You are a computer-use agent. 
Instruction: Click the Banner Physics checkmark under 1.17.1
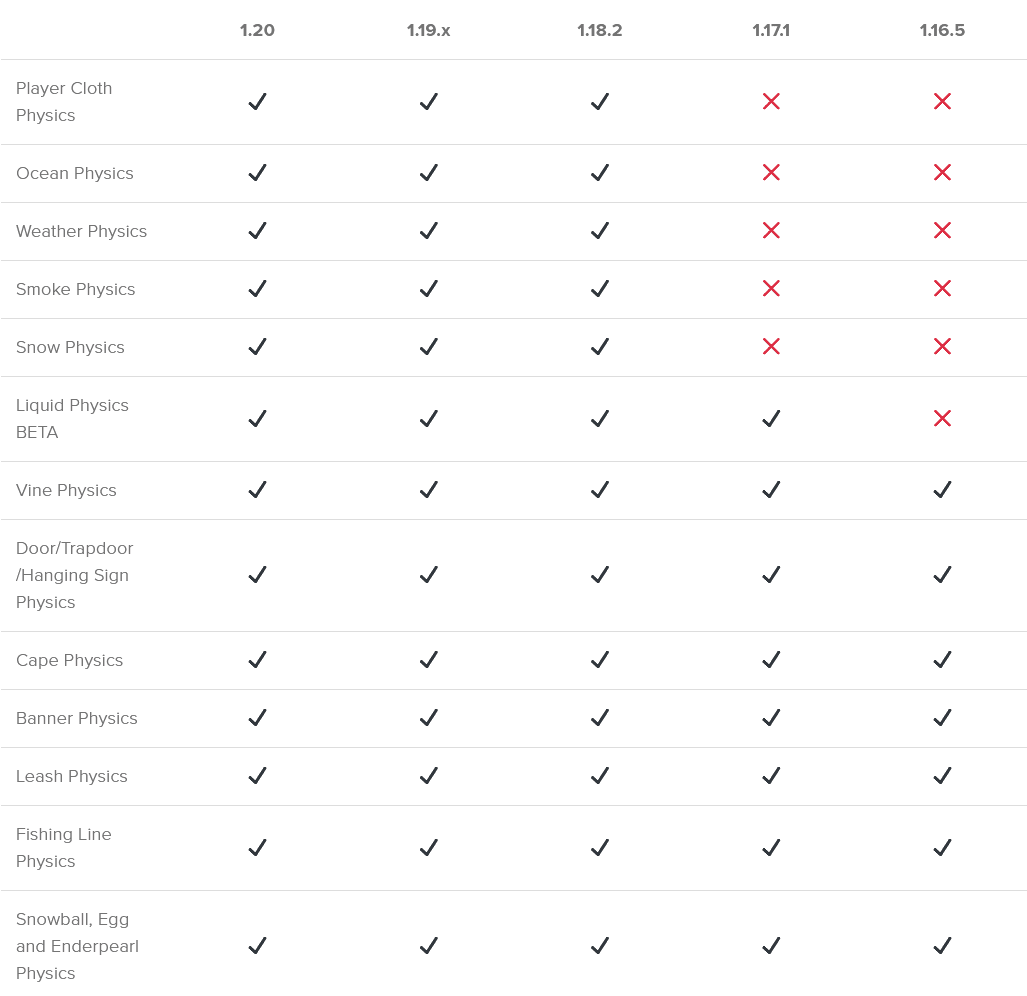(771, 718)
